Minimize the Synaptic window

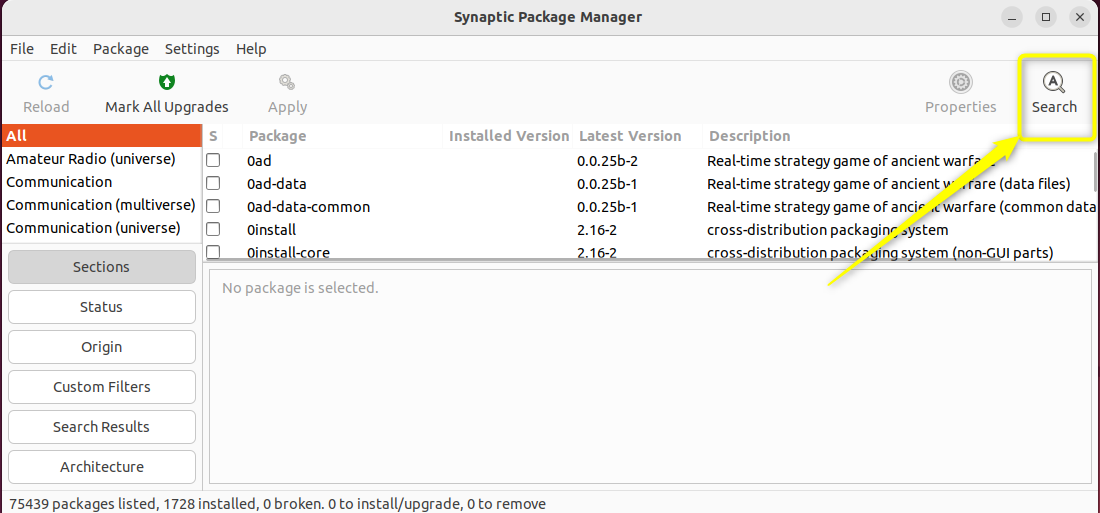(x=1012, y=18)
